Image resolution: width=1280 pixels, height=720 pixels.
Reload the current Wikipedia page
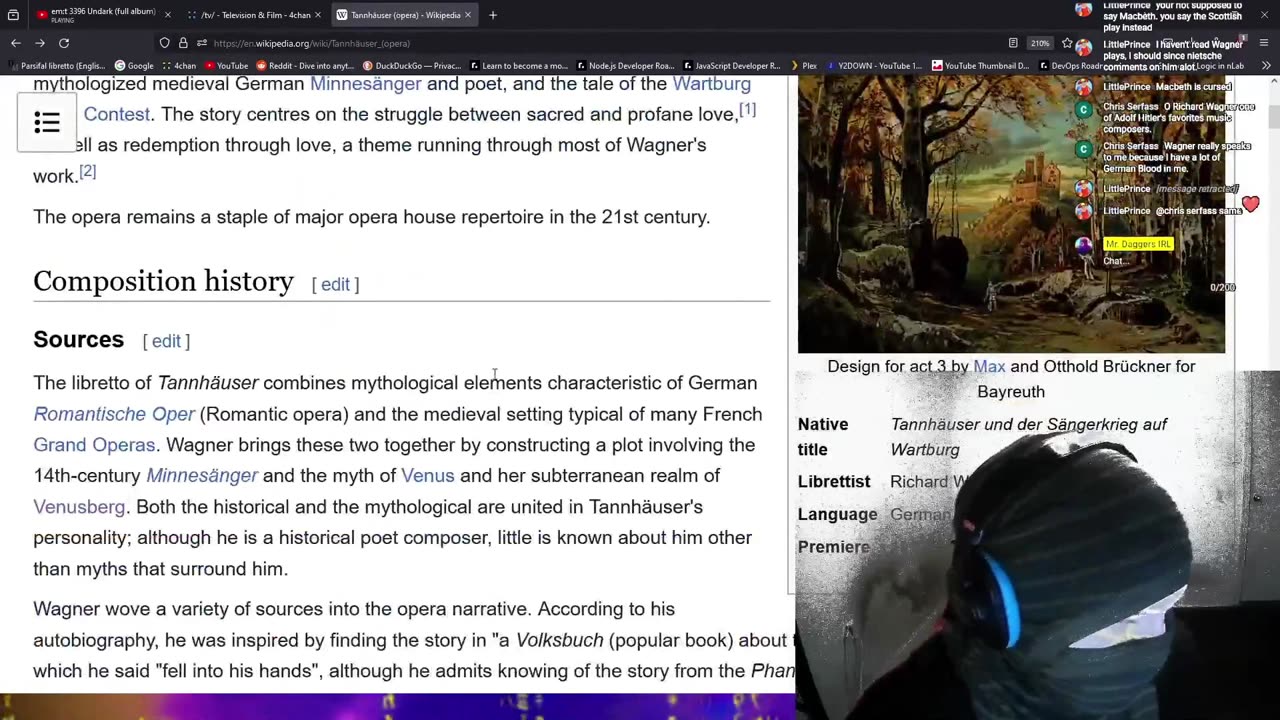[64, 43]
